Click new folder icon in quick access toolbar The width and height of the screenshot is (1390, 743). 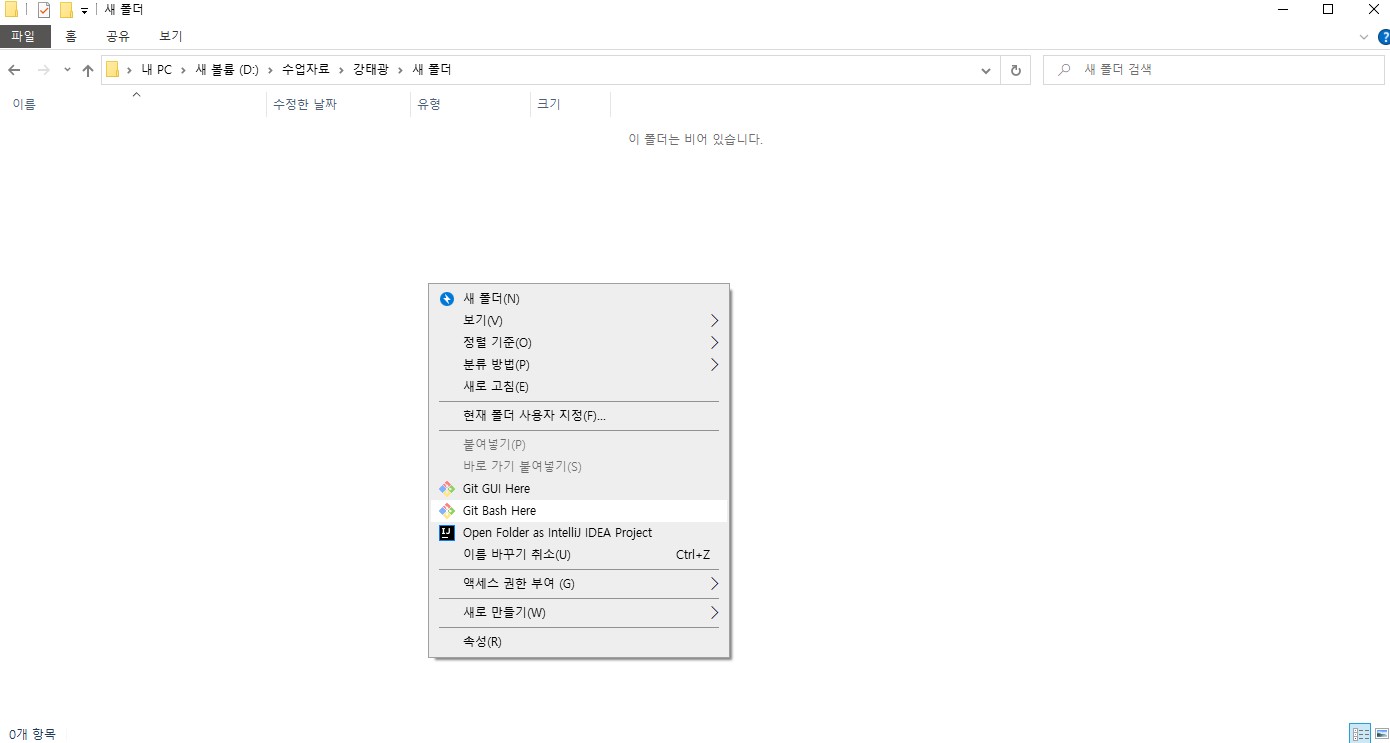click(66, 10)
